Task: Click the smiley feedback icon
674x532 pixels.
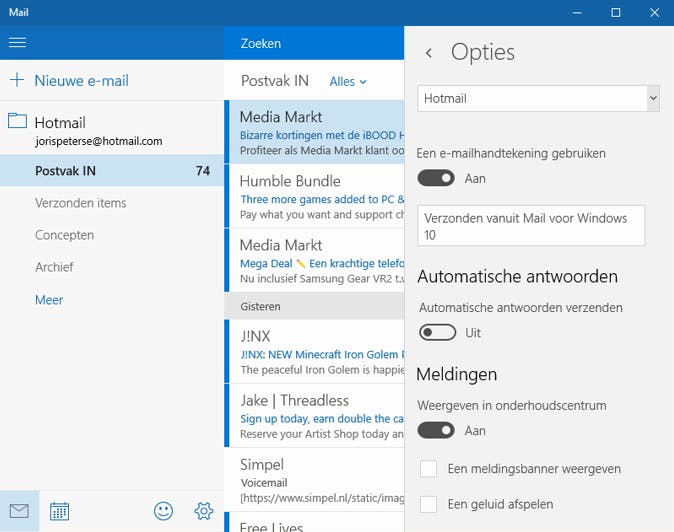Action: pos(163,511)
